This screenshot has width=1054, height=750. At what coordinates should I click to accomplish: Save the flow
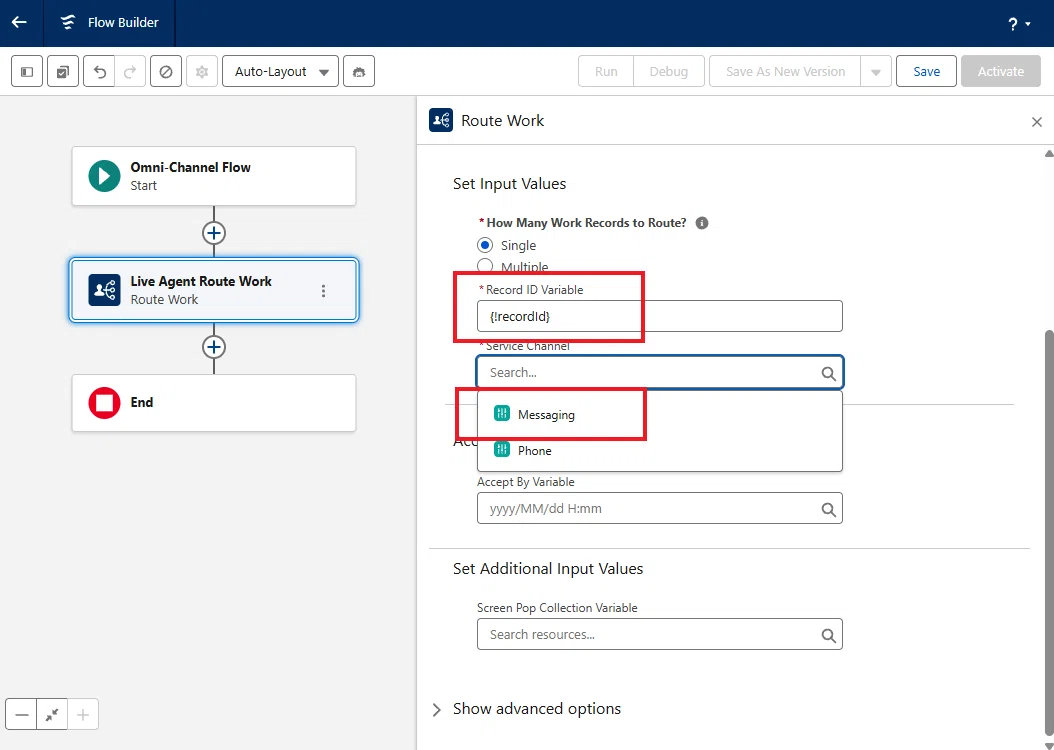coord(926,71)
